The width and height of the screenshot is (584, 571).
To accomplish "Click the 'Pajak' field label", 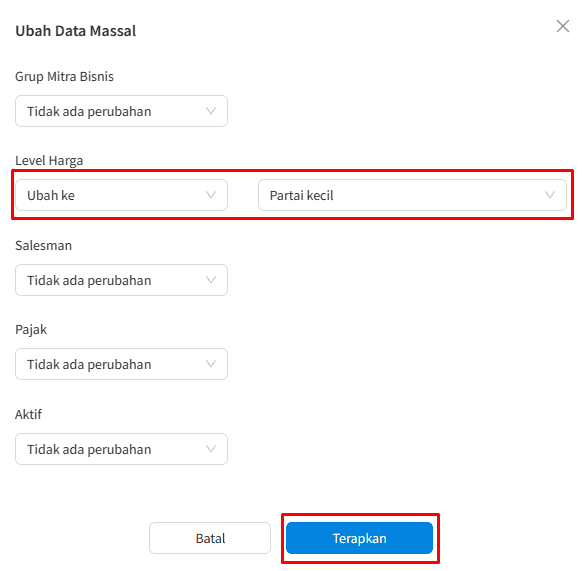I will (31, 330).
